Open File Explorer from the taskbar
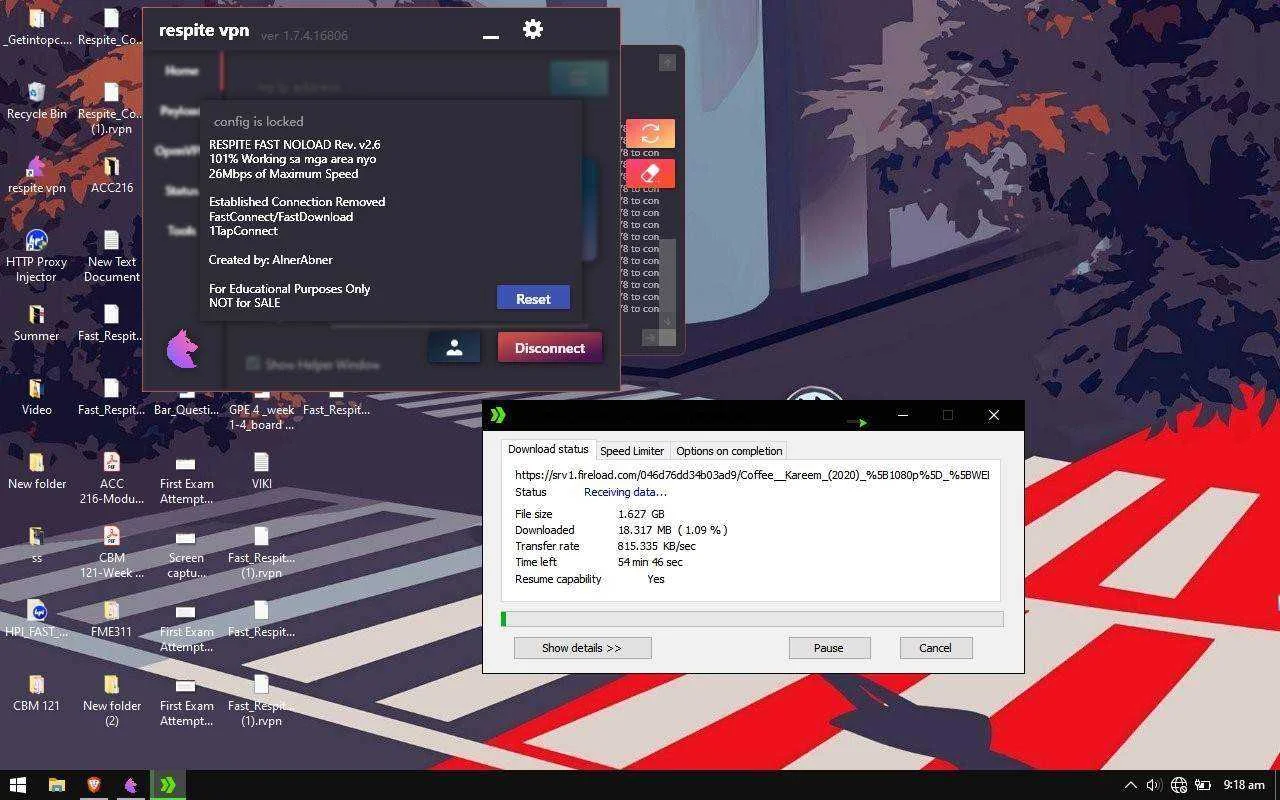 [56, 785]
